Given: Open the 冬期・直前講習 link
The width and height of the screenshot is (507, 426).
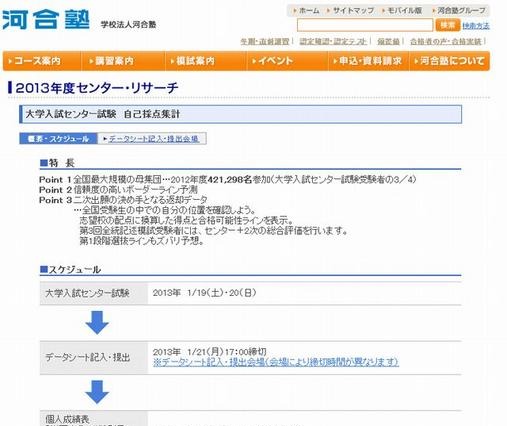Looking at the screenshot, I should (x=265, y=42).
